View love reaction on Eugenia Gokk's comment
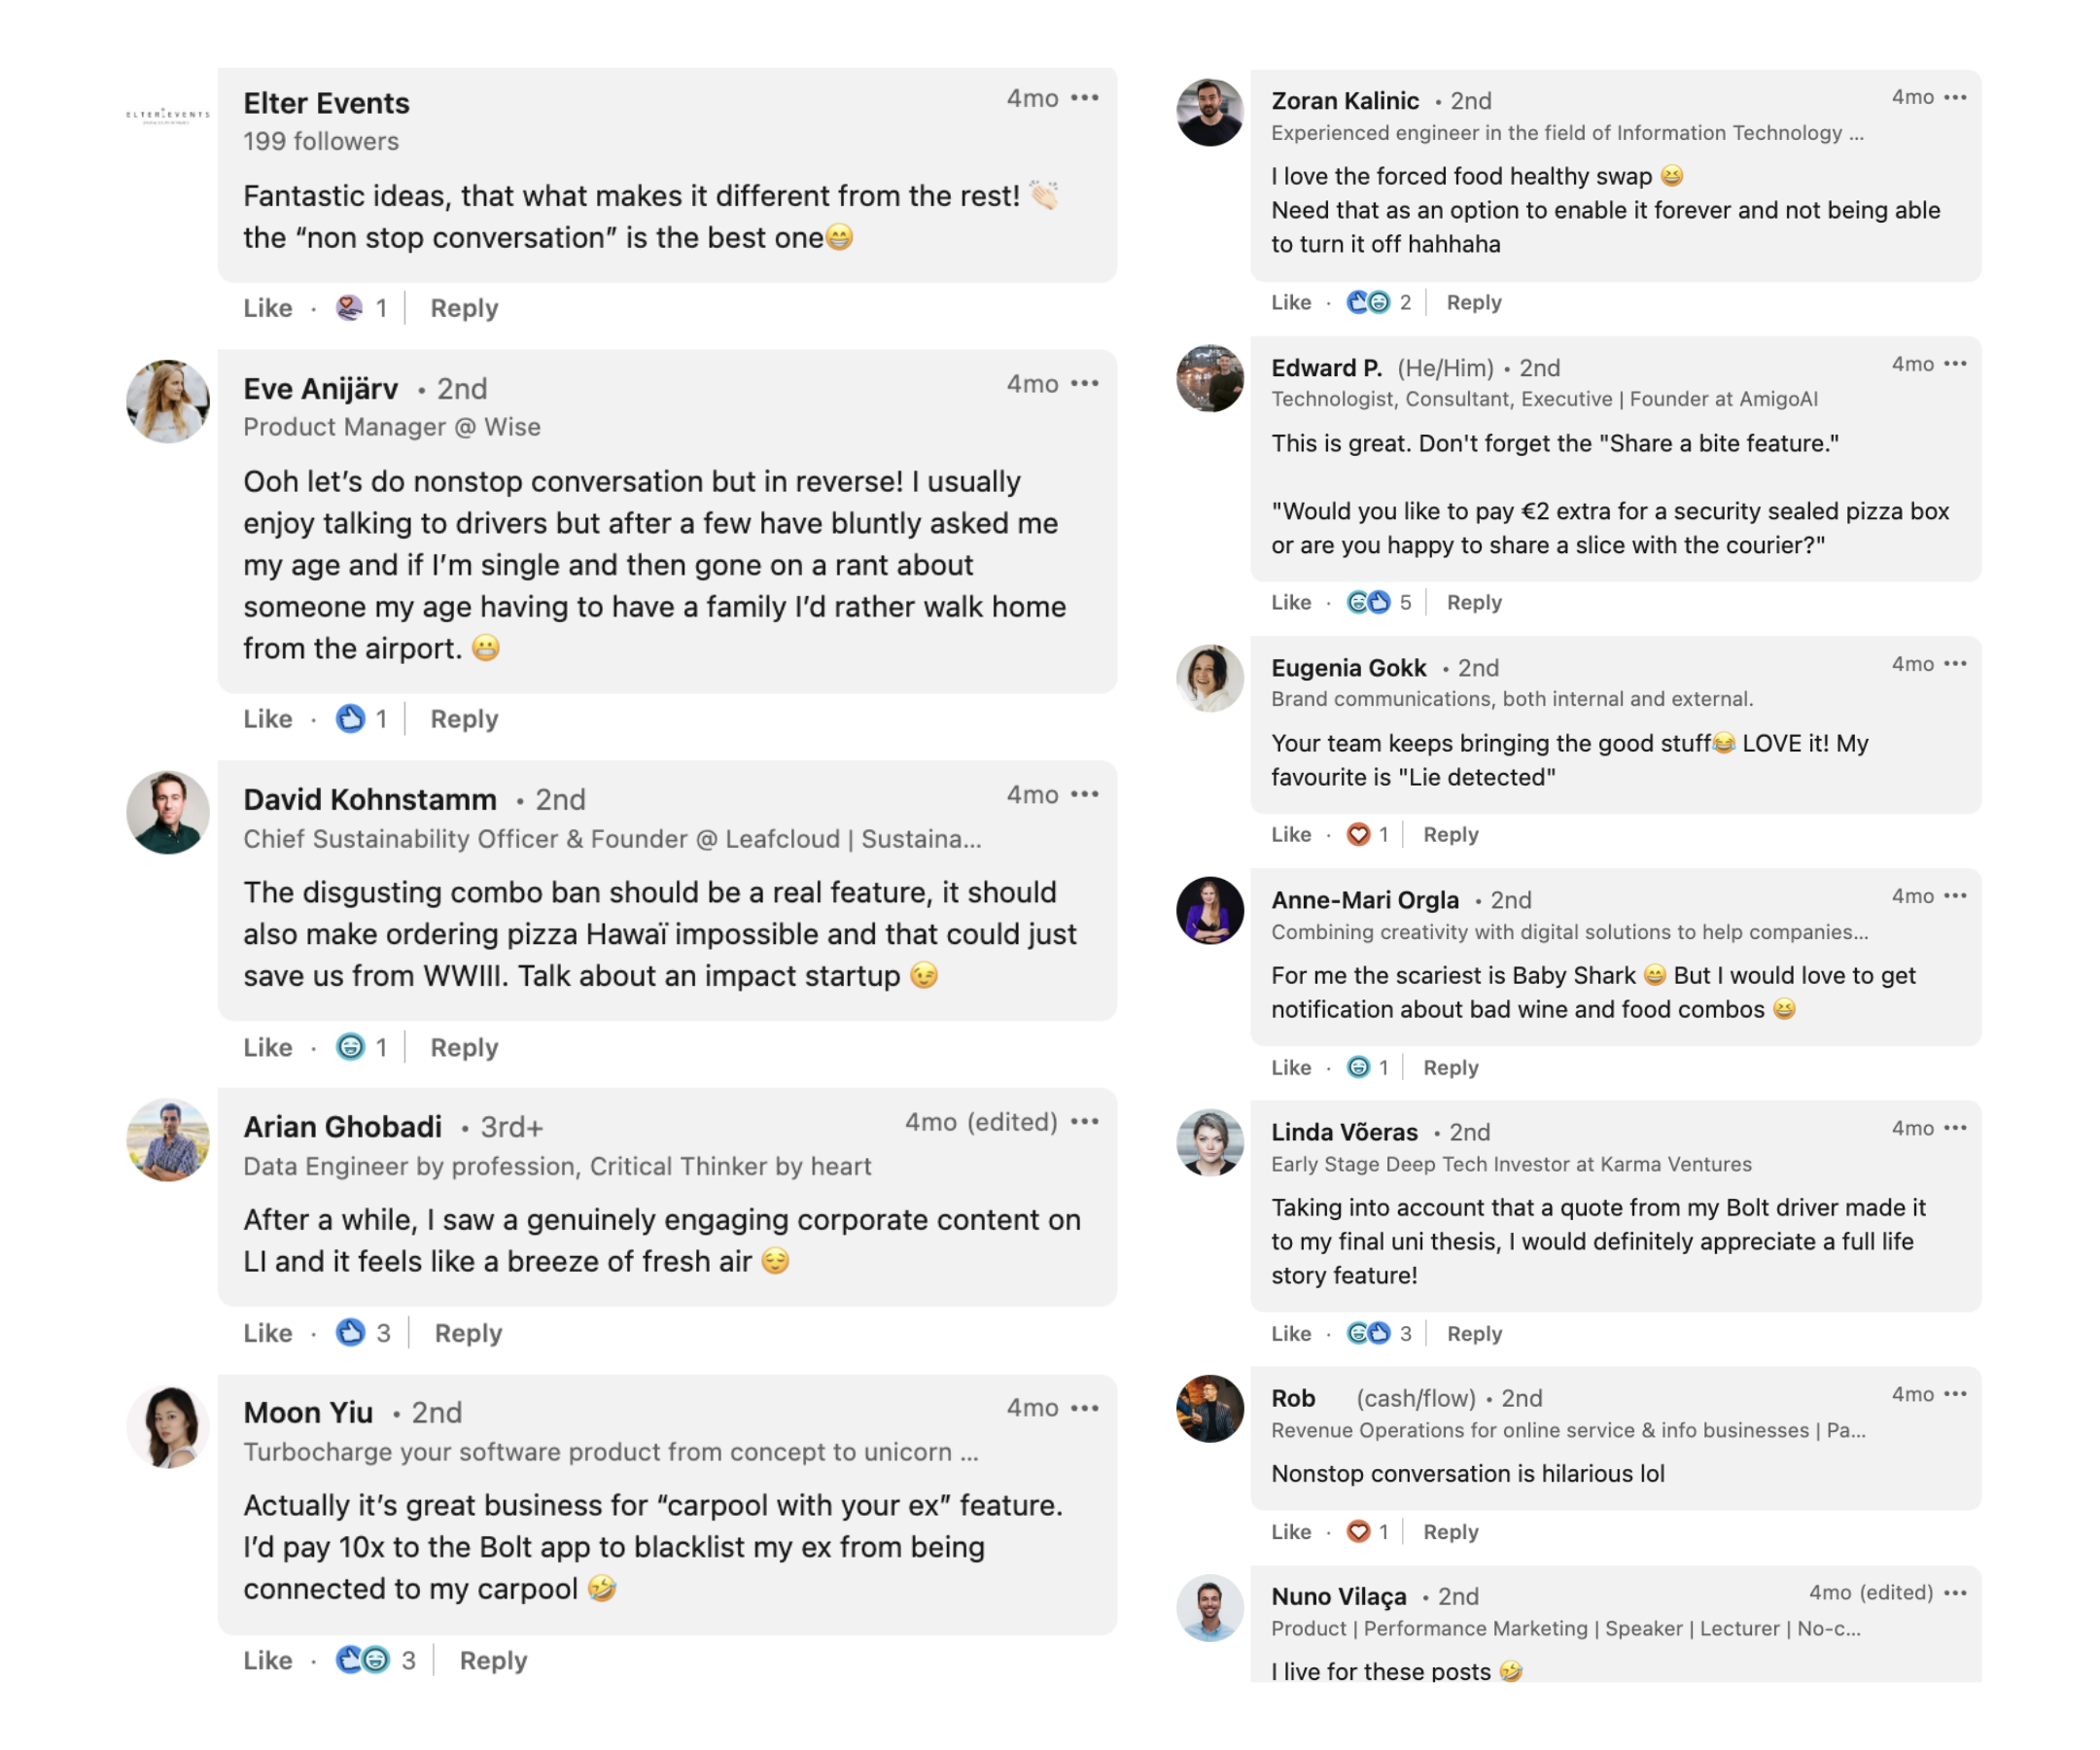The width and height of the screenshot is (2100, 1750). click(1357, 834)
